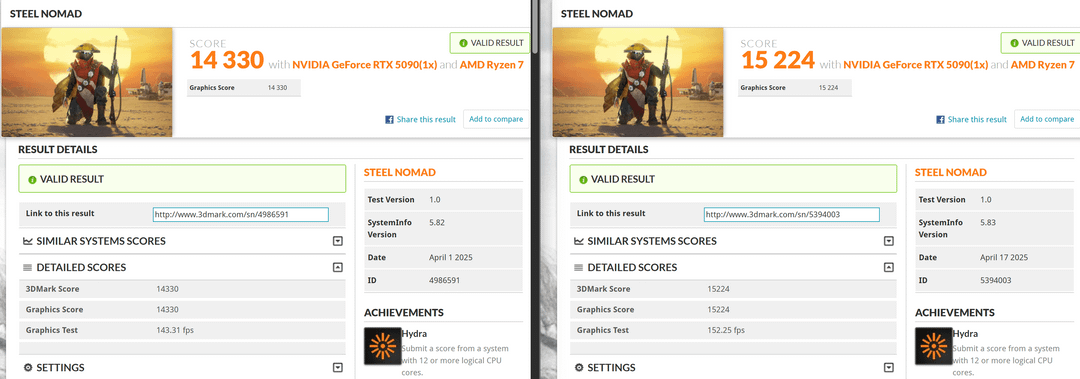Click right window Settings gear icon
The height and width of the screenshot is (379, 1080).
point(579,368)
